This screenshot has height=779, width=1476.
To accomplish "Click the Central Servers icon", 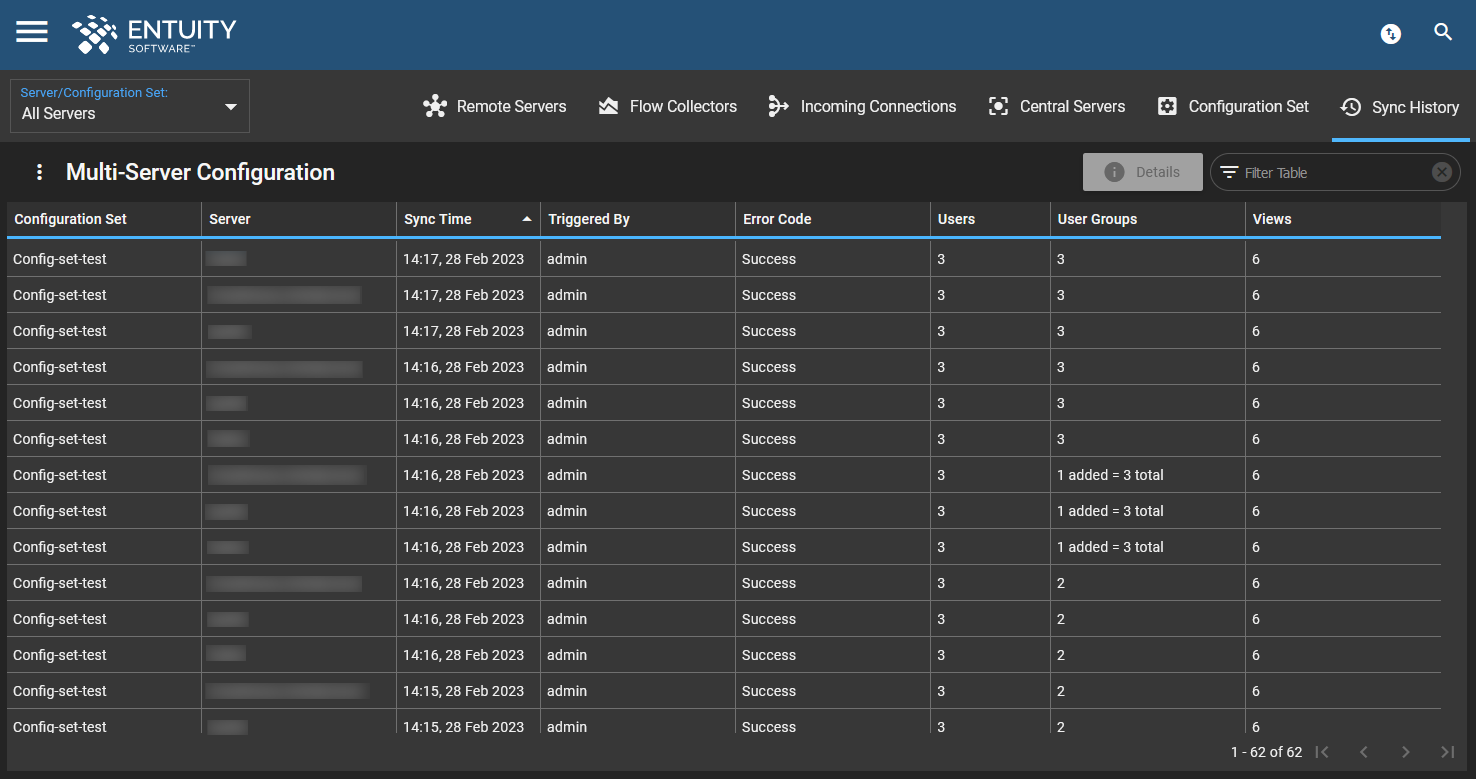I will (x=998, y=106).
